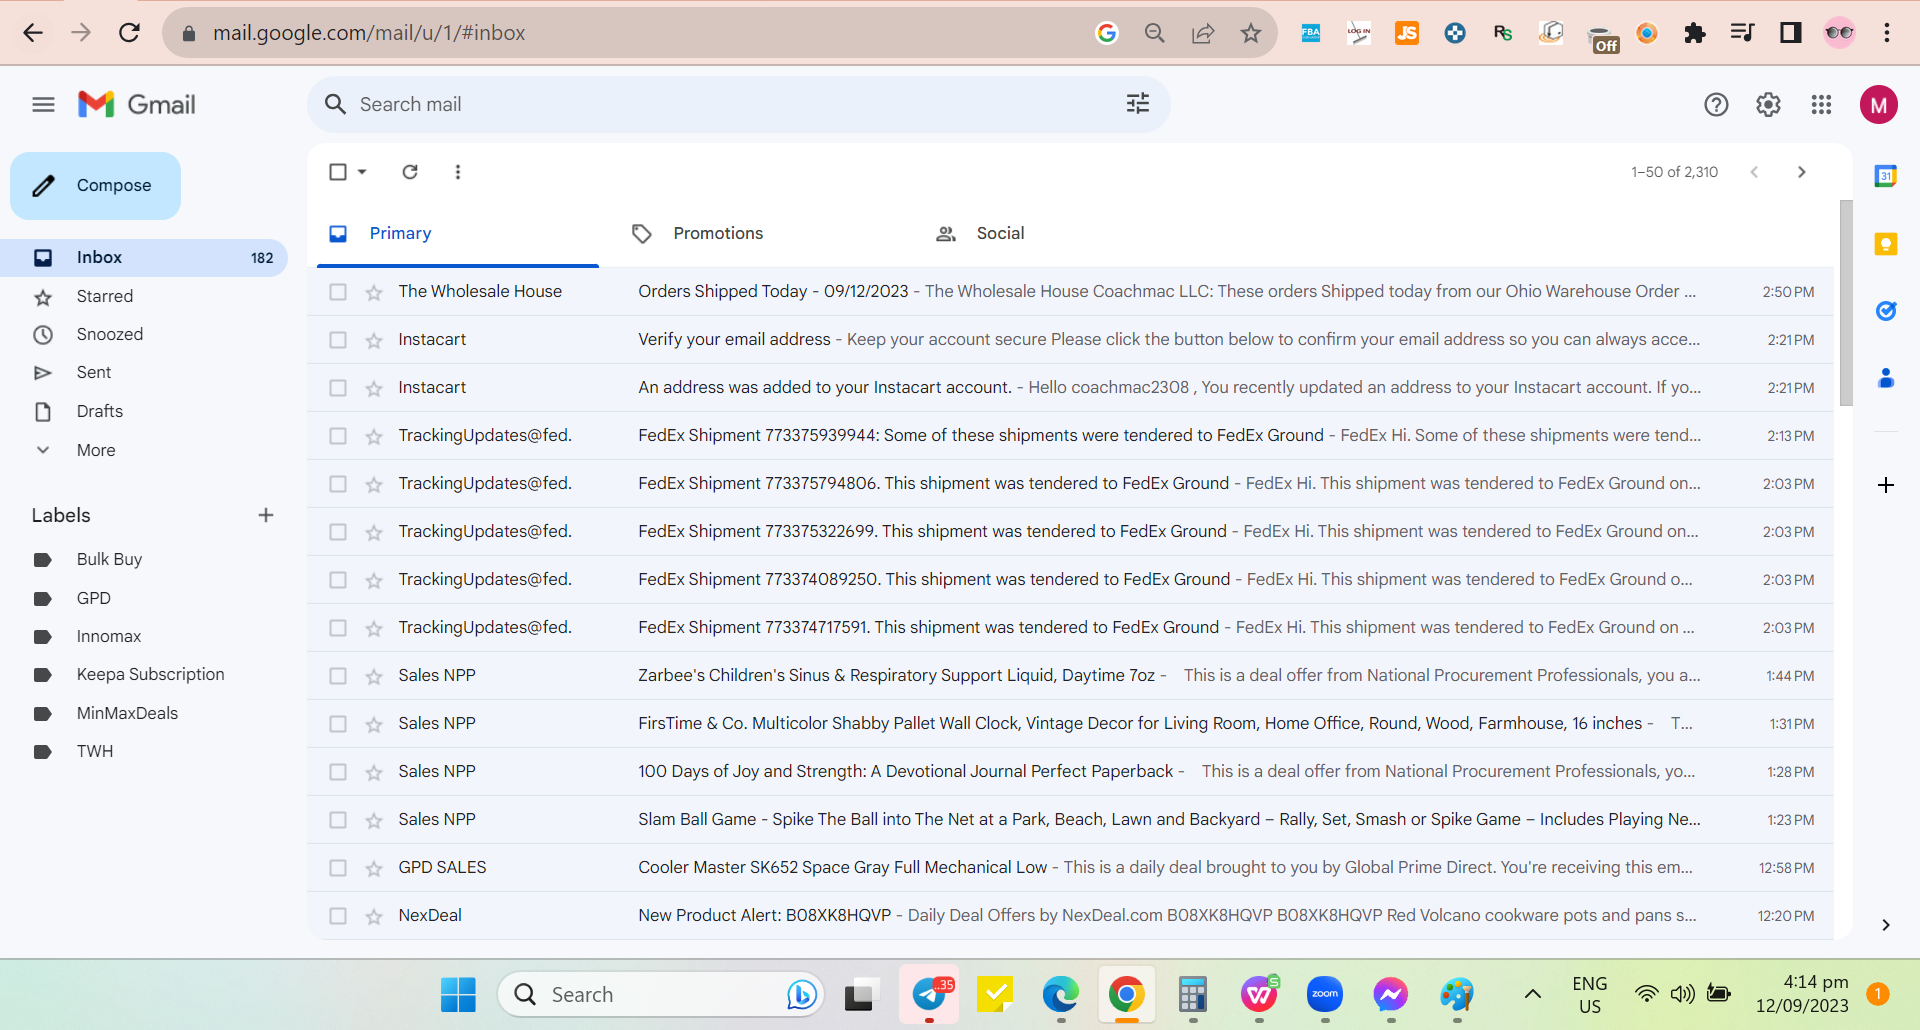
Task: Open Google apps grid
Action: [1821, 105]
